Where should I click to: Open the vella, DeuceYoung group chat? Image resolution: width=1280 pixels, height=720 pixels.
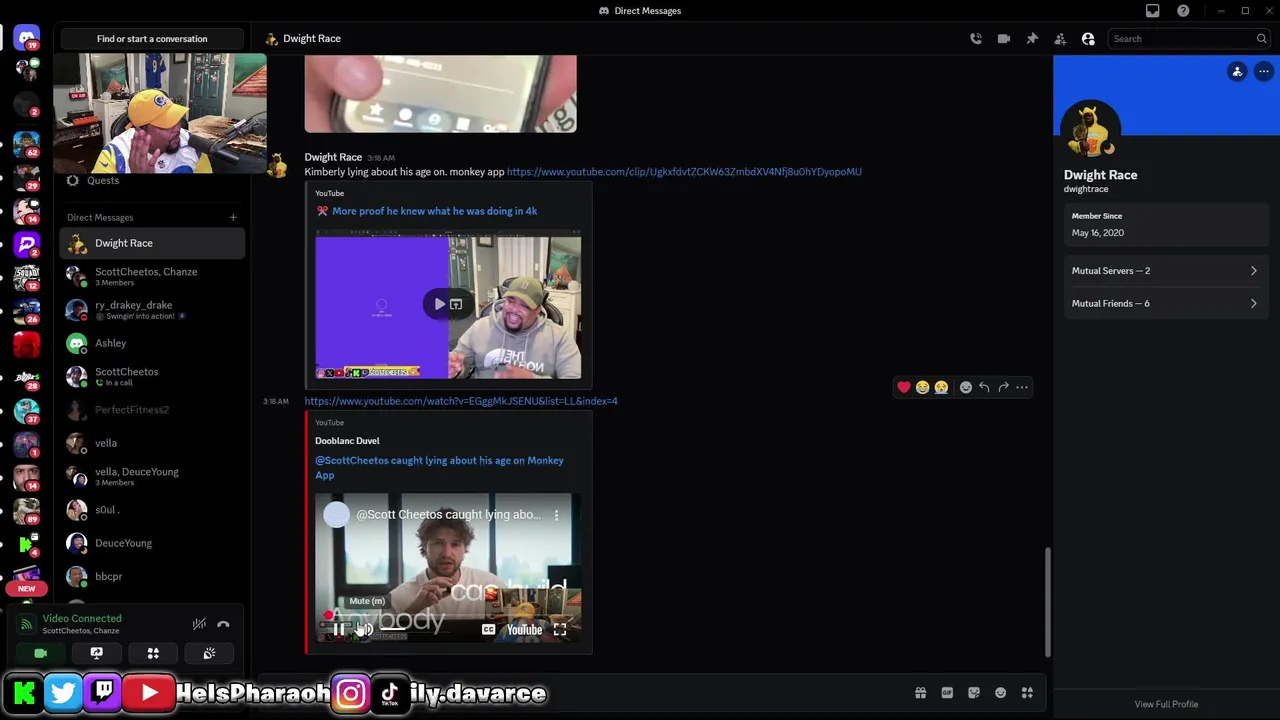coord(152,476)
